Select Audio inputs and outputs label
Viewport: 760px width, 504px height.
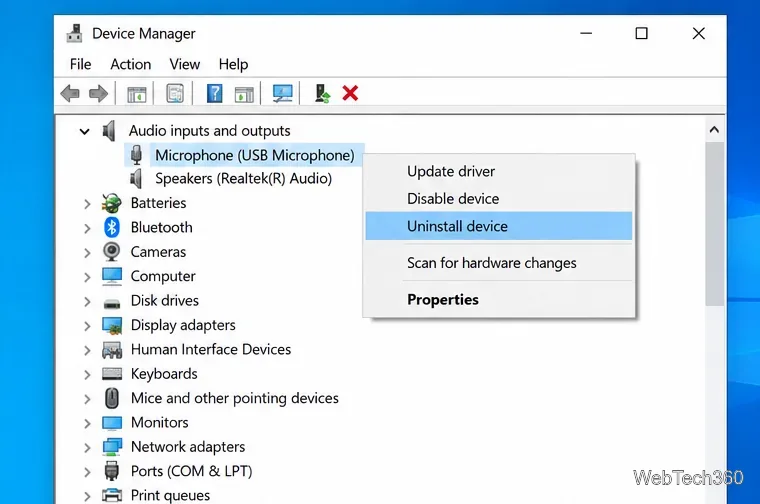209,131
